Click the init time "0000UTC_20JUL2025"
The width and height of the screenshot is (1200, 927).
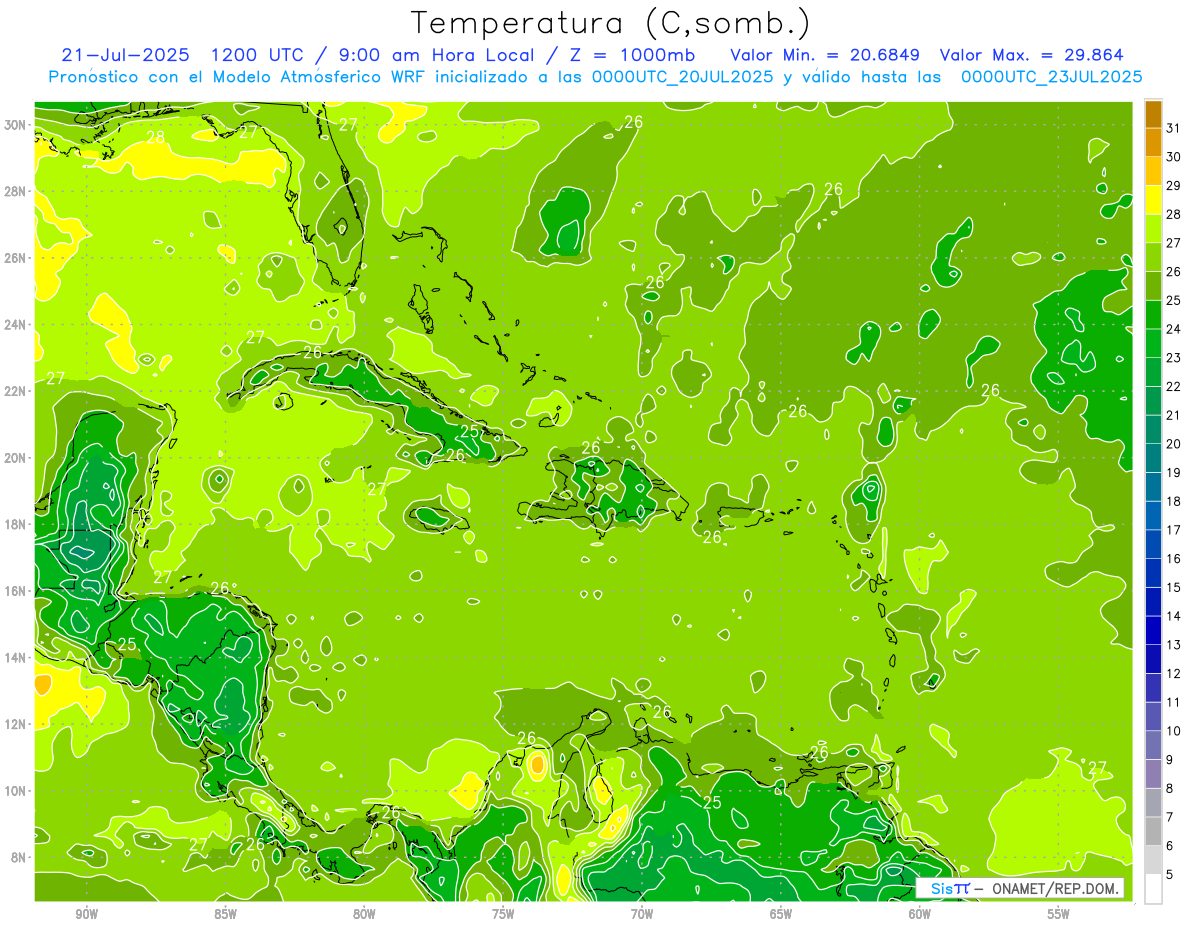click(683, 77)
